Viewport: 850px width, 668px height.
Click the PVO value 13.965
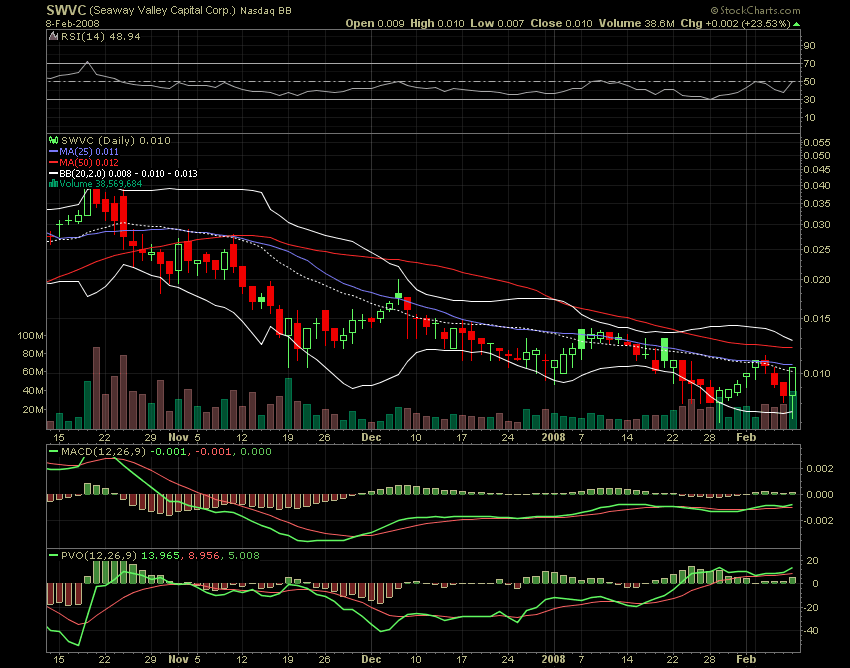click(160, 556)
